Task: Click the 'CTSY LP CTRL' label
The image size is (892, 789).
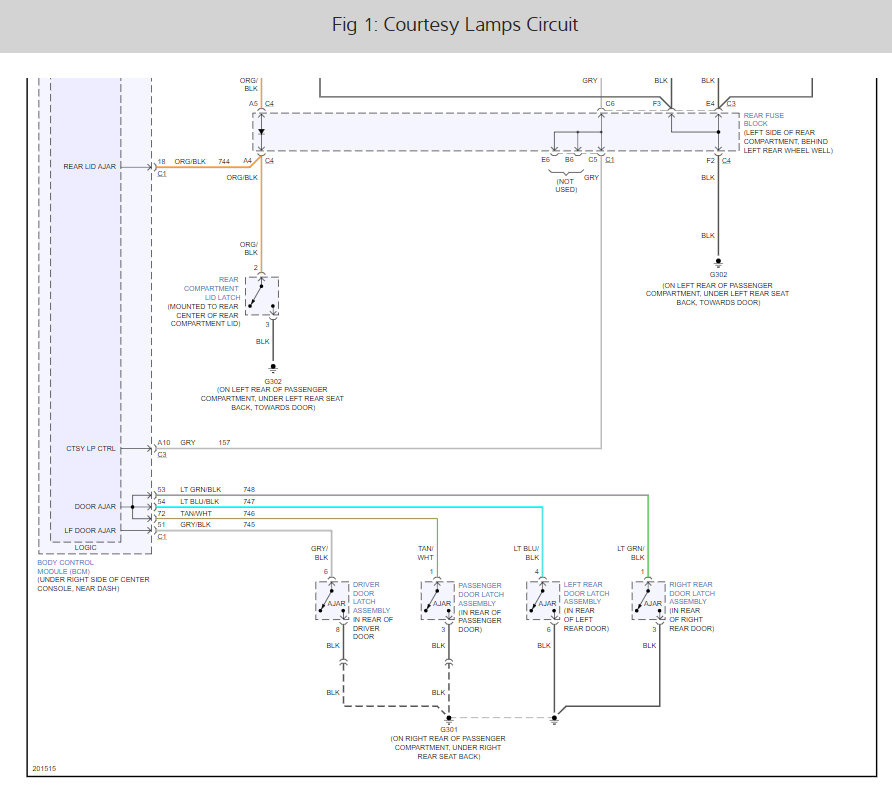Action: tap(90, 449)
